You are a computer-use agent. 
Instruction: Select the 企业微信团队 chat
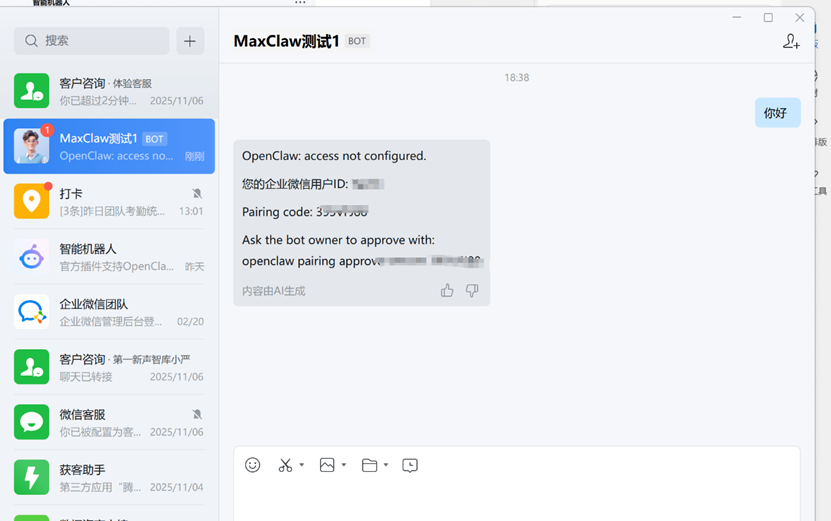click(x=109, y=312)
